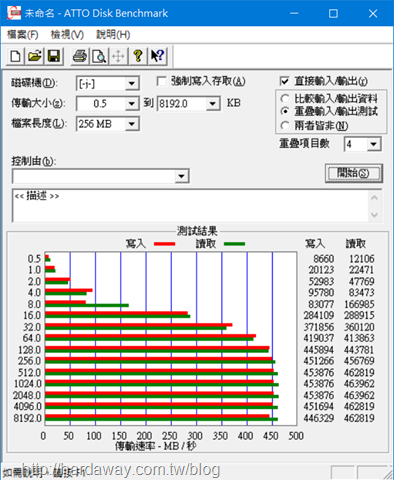Click write value 446329 in results

[319, 418]
